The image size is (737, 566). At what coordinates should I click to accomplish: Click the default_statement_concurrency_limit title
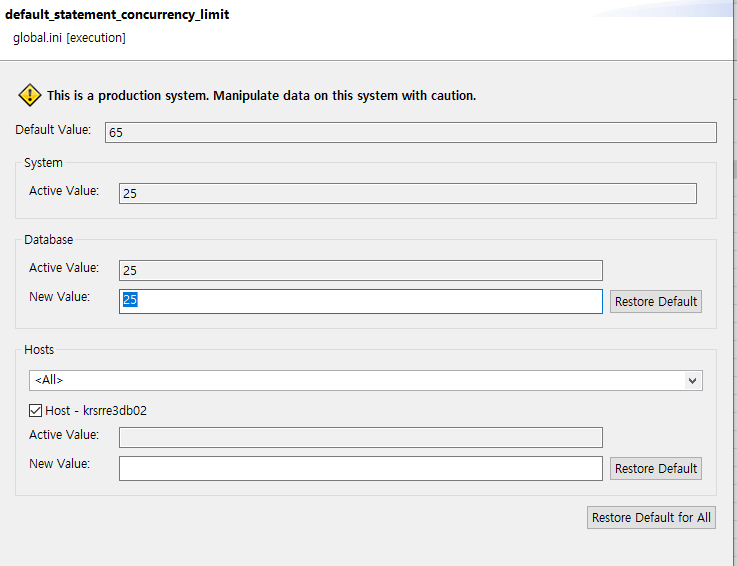click(x=117, y=15)
